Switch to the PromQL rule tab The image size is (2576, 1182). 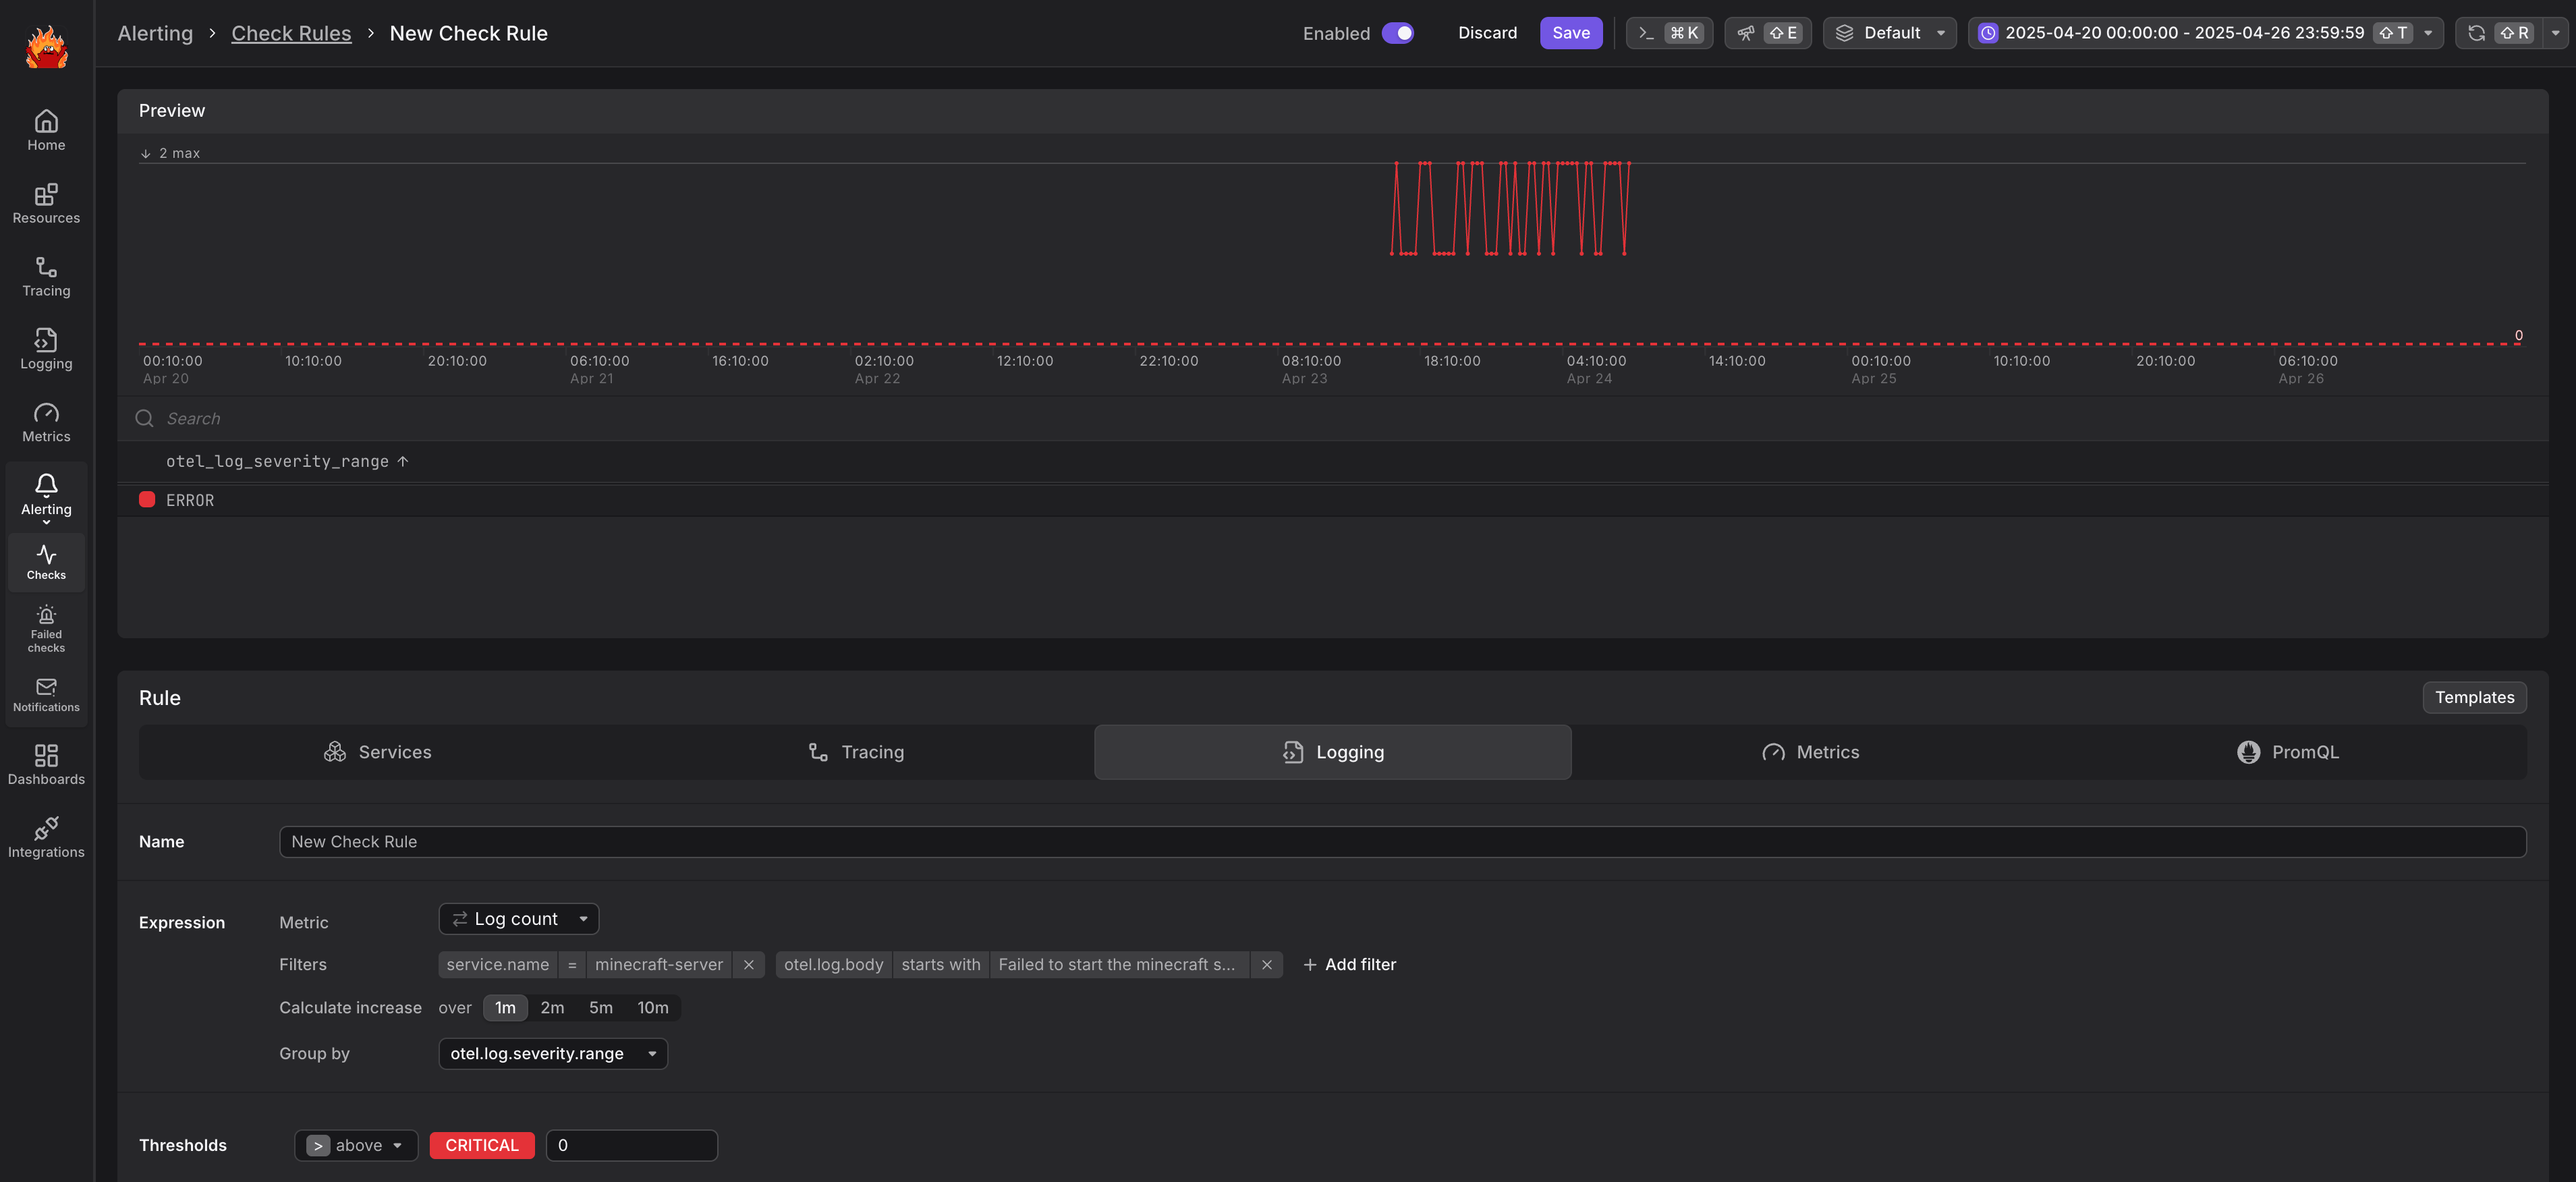point(2287,752)
